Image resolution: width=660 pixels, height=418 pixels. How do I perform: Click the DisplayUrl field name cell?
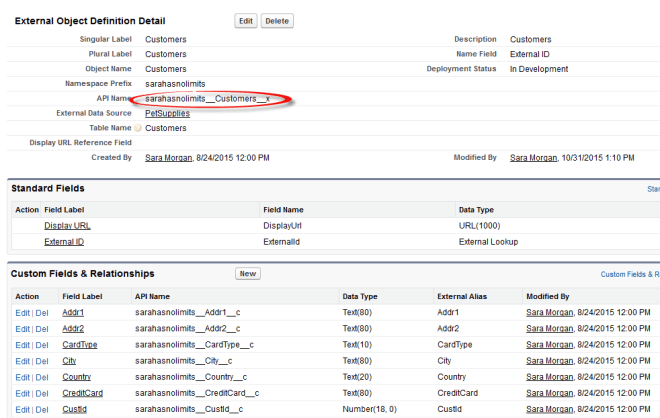[282, 226]
